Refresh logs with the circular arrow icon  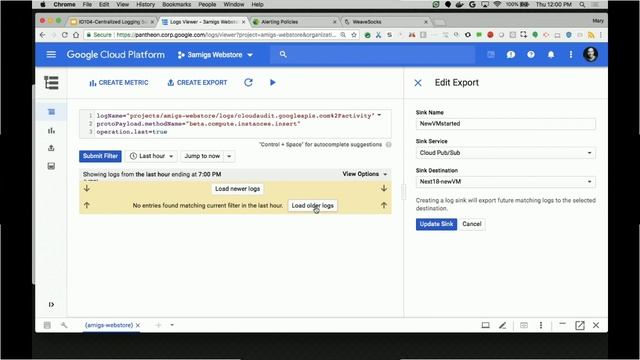pos(248,82)
